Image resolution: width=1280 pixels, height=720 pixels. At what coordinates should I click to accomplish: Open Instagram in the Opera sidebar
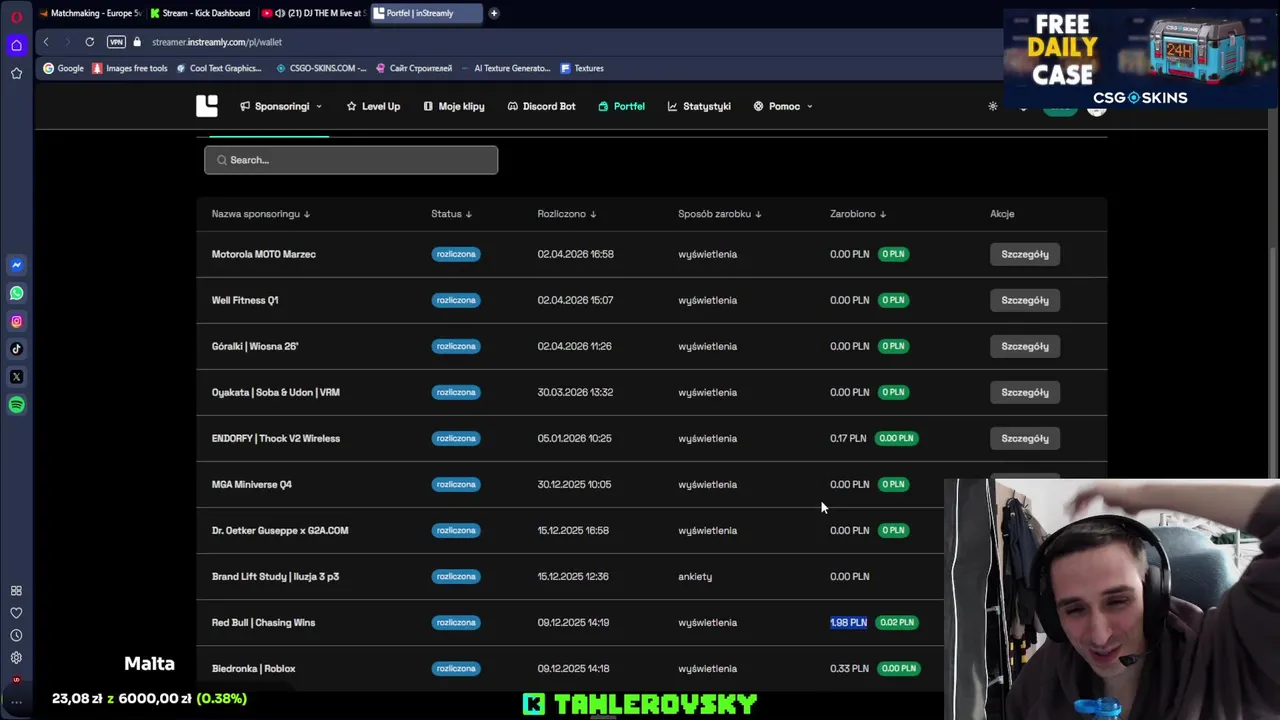coord(16,321)
